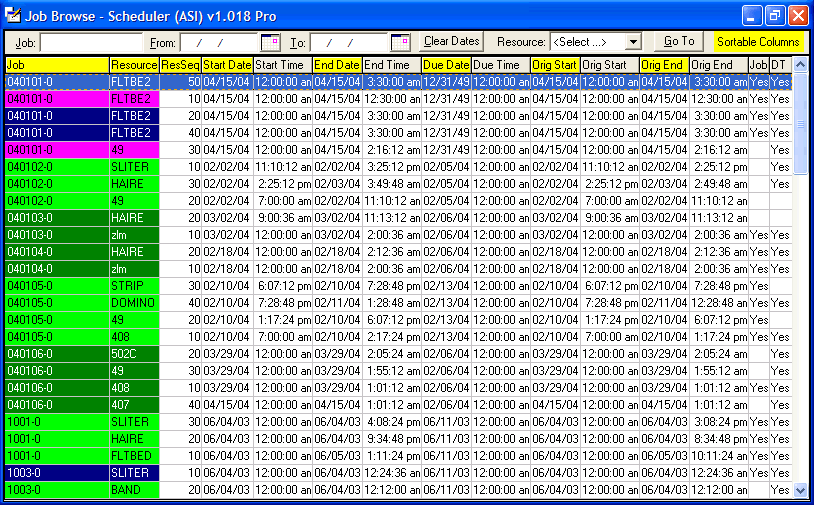Open the From date calendar picker

coord(270,42)
